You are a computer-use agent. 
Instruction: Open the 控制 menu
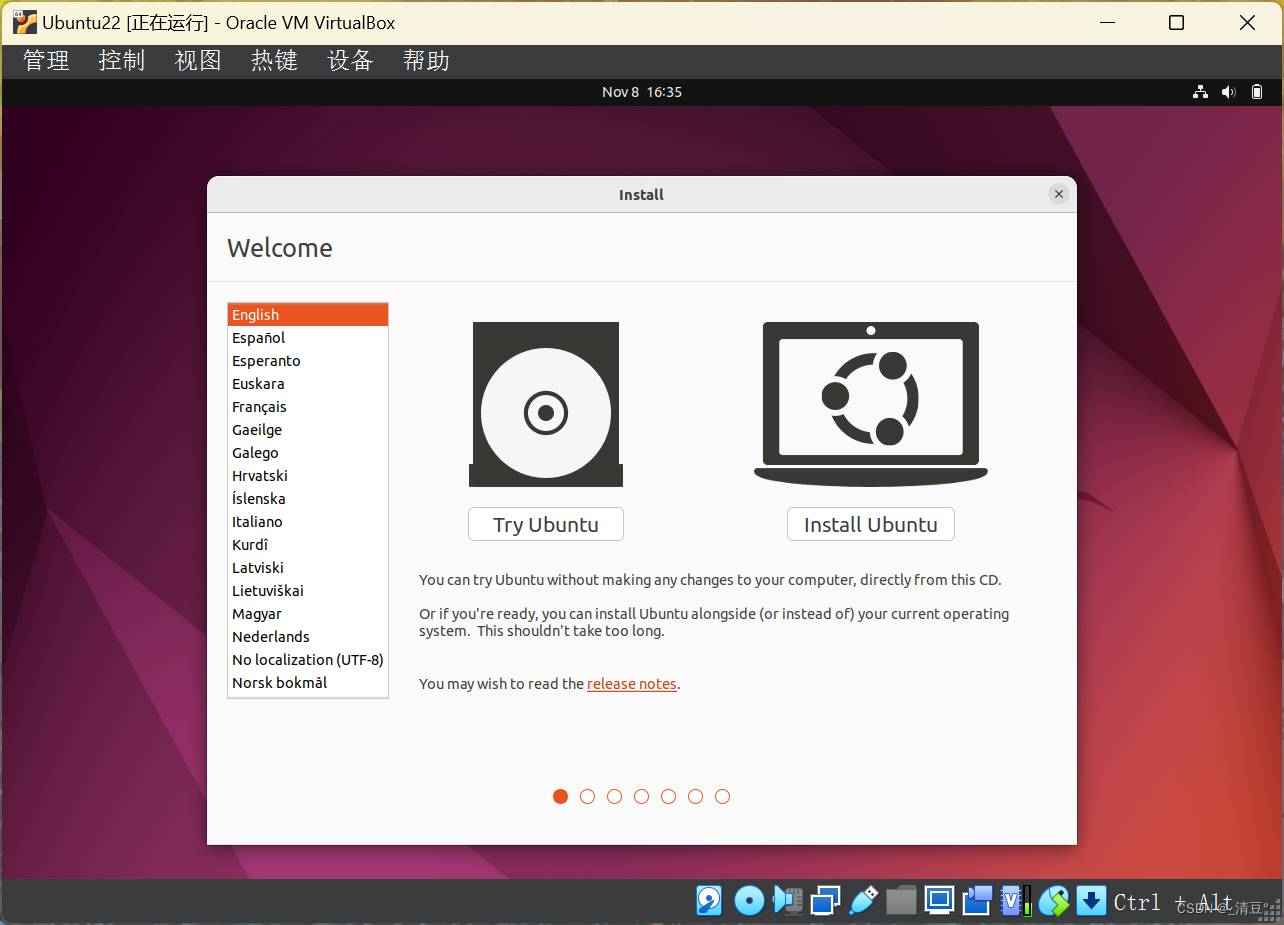tap(122, 61)
